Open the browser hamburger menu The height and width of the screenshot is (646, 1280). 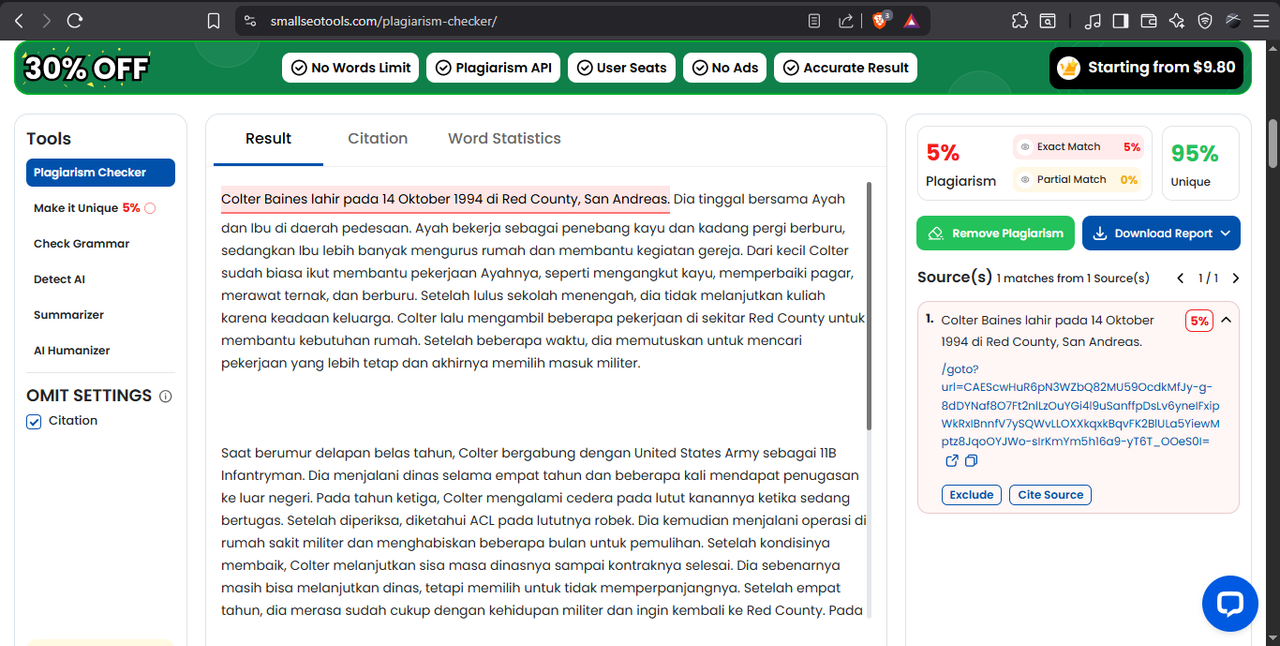point(1261,20)
